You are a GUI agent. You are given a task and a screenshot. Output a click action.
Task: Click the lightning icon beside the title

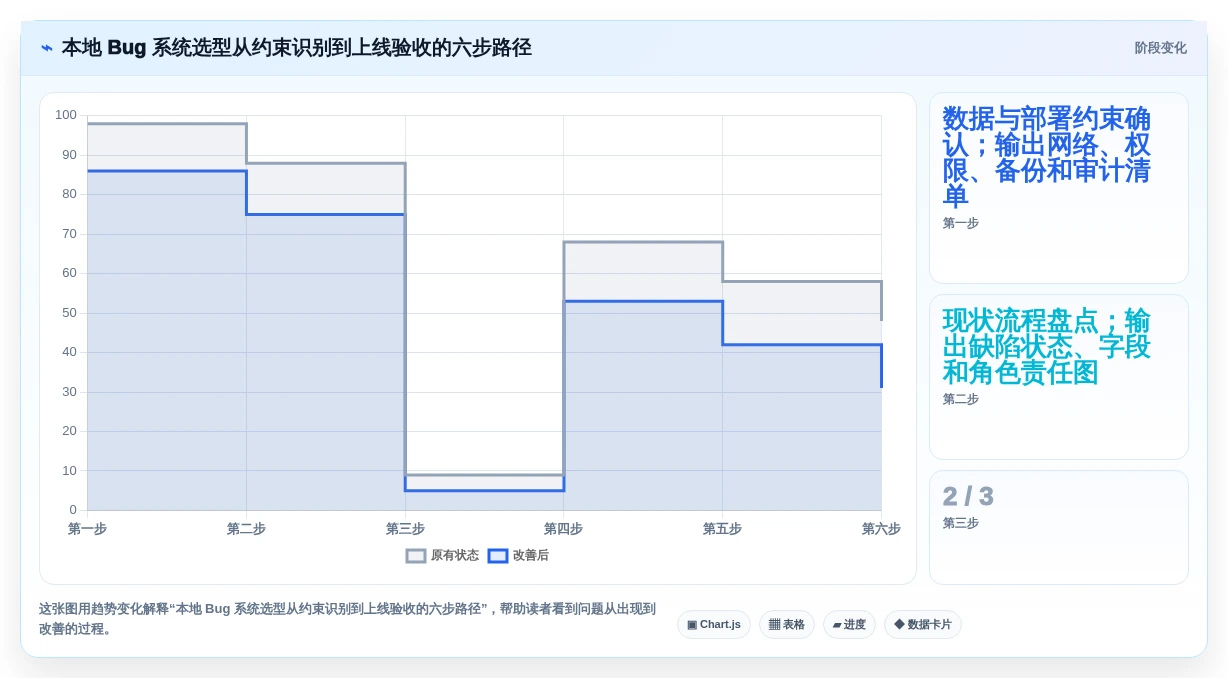pos(47,48)
